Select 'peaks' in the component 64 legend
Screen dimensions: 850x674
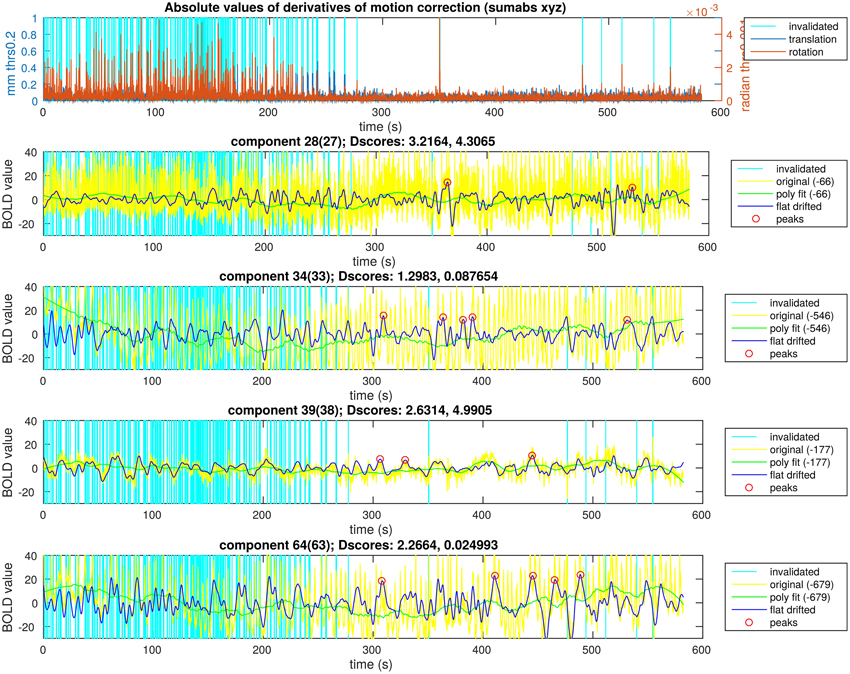pos(784,623)
